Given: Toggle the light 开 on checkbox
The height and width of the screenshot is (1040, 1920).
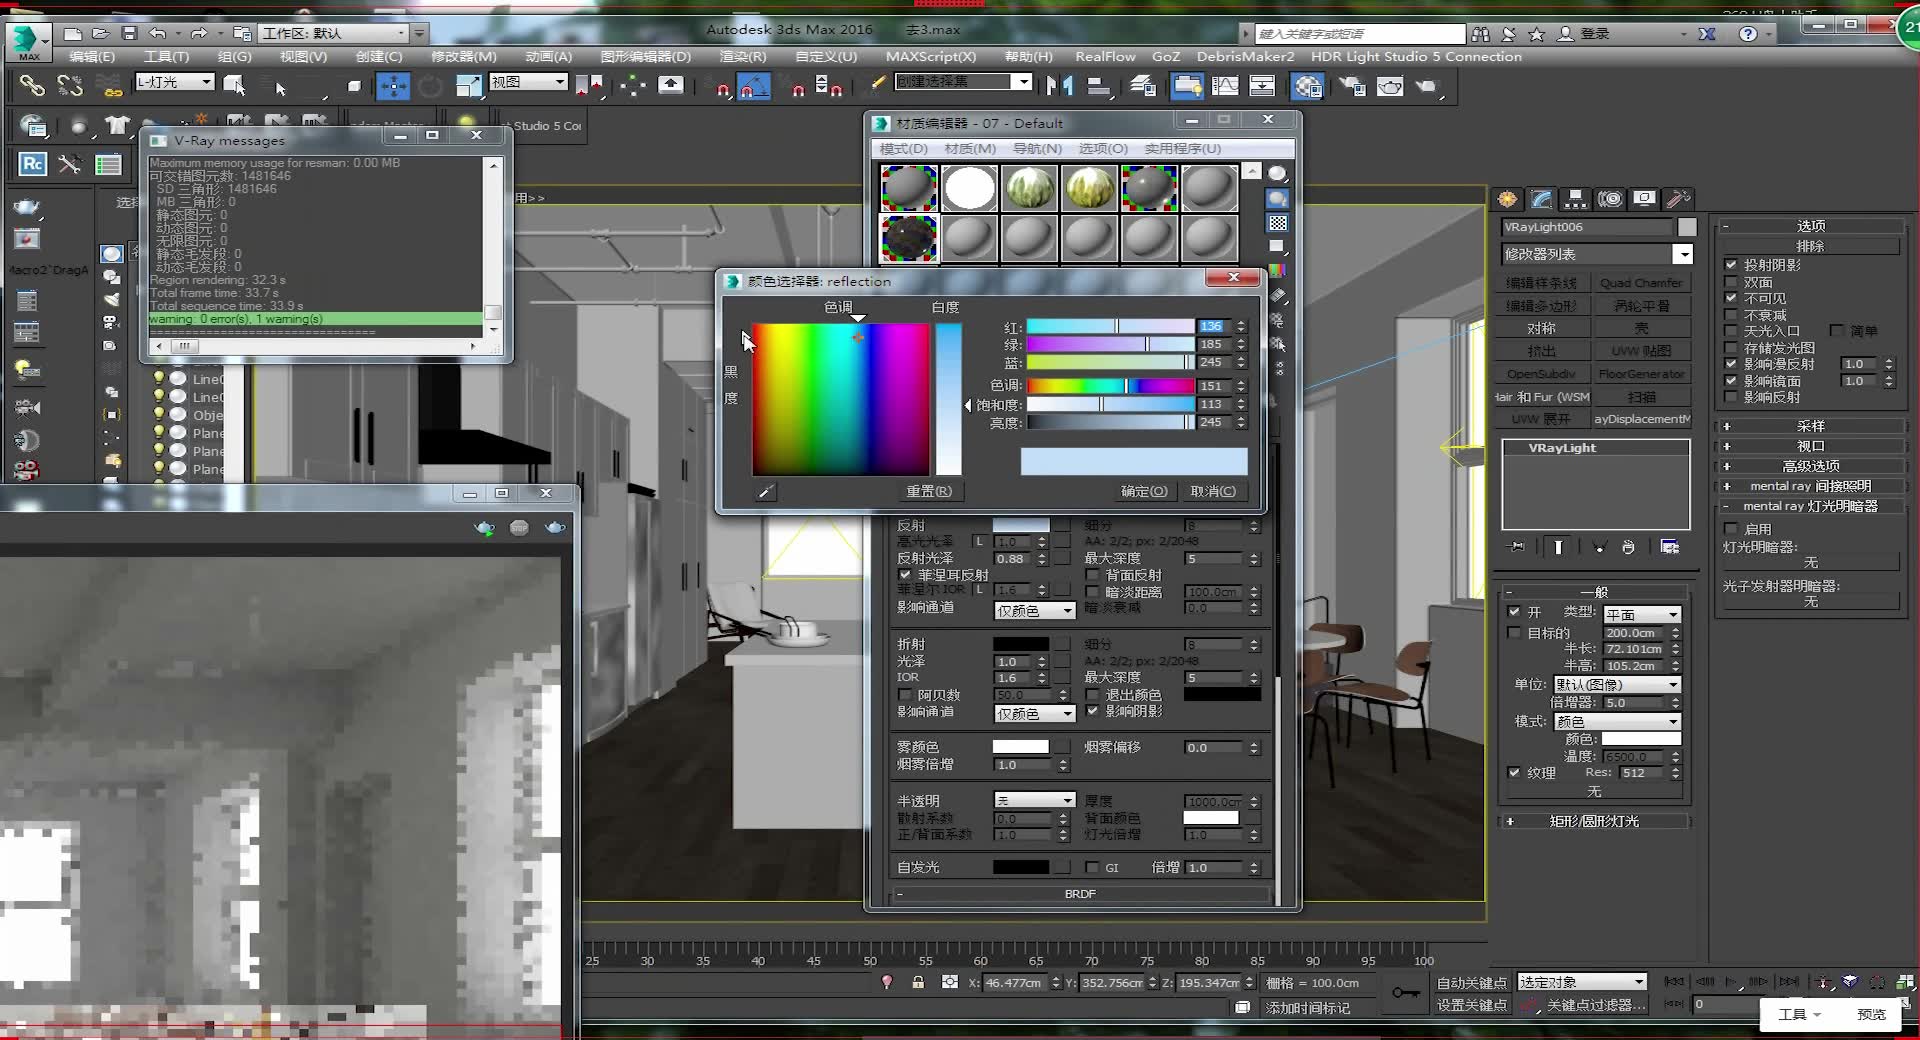Looking at the screenshot, I should point(1514,612).
